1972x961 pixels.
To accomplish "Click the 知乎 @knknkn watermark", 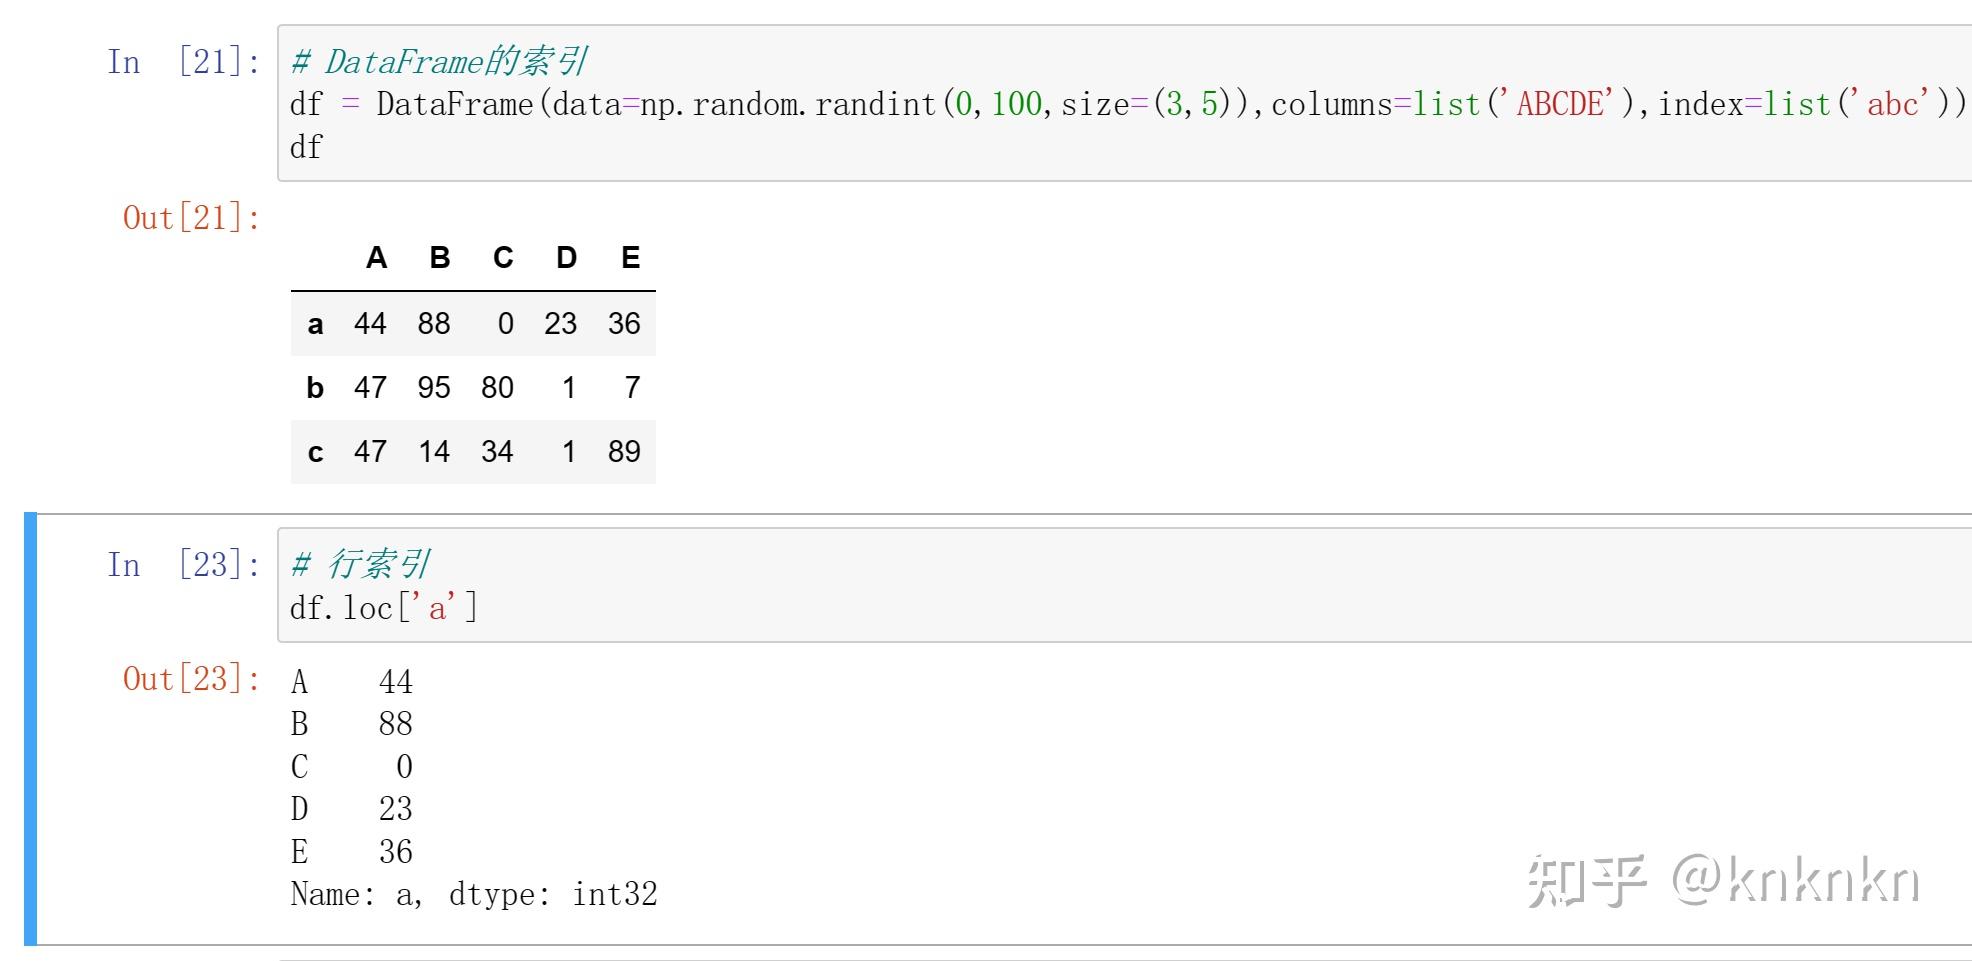I will click(x=1724, y=881).
